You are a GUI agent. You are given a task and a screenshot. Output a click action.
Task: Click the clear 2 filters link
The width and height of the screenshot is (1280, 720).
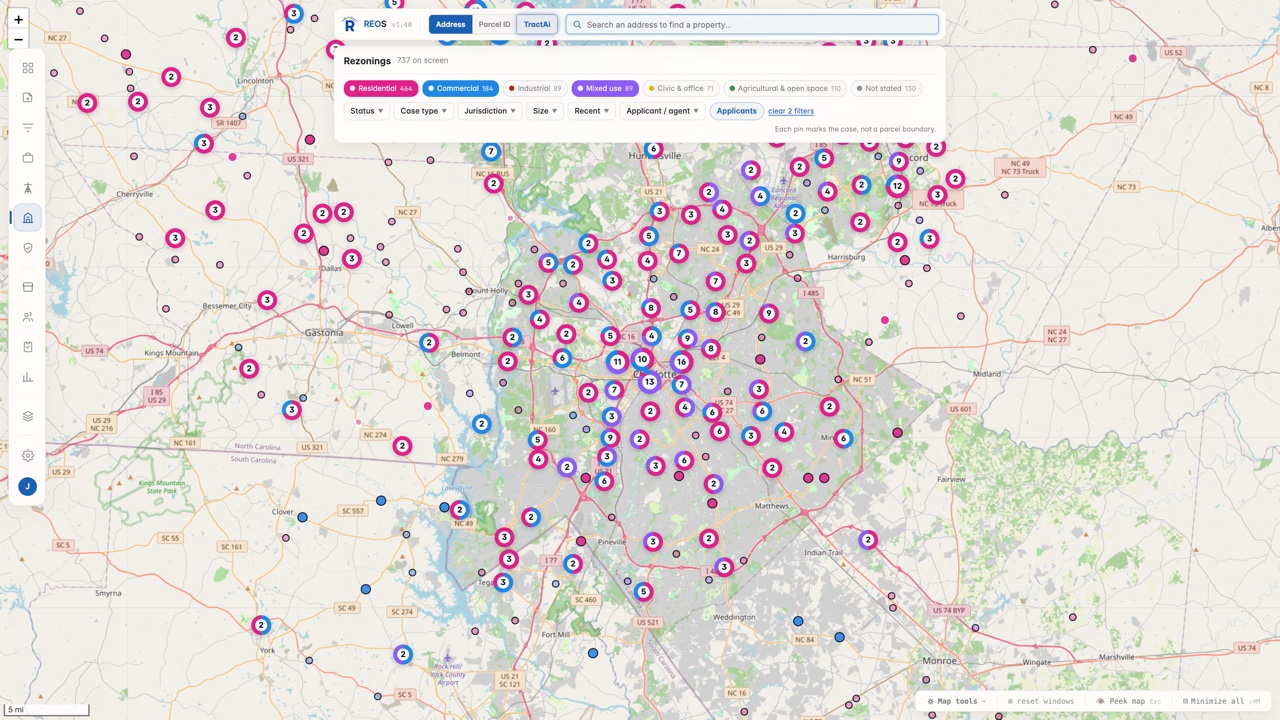791,111
